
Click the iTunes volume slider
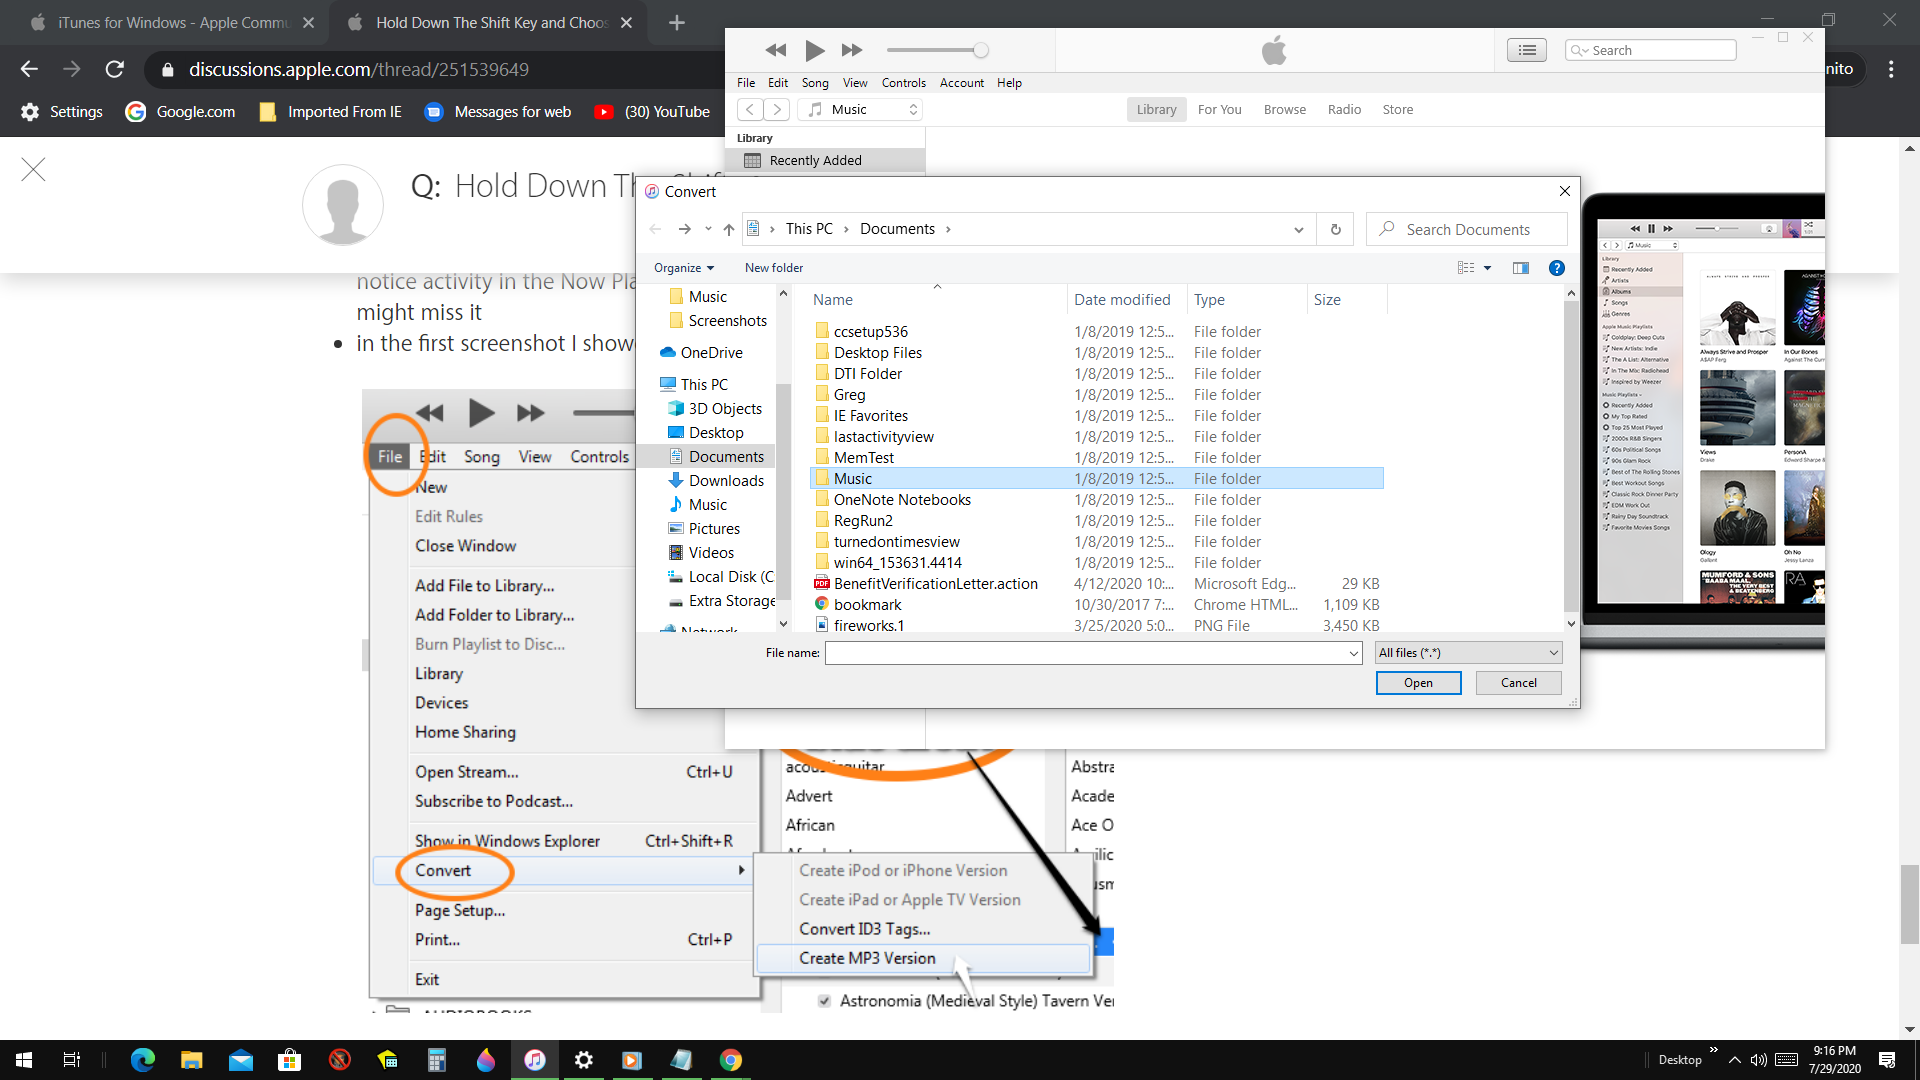[935, 50]
